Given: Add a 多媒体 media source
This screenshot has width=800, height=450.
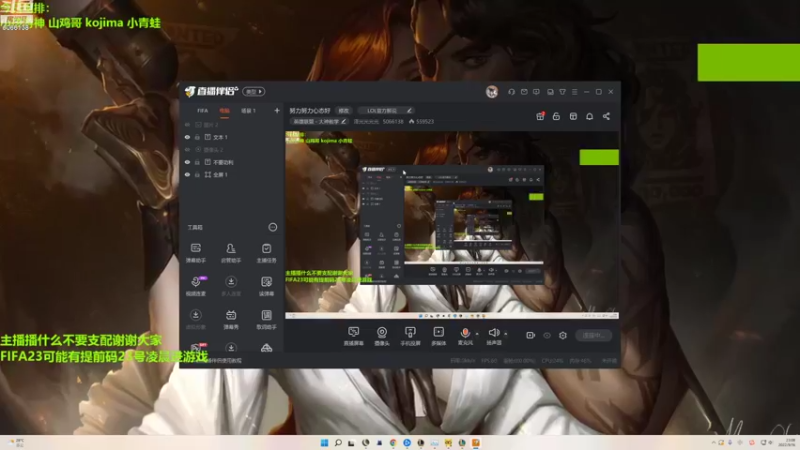Looking at the screenshot, I should [x=438, y=336].
